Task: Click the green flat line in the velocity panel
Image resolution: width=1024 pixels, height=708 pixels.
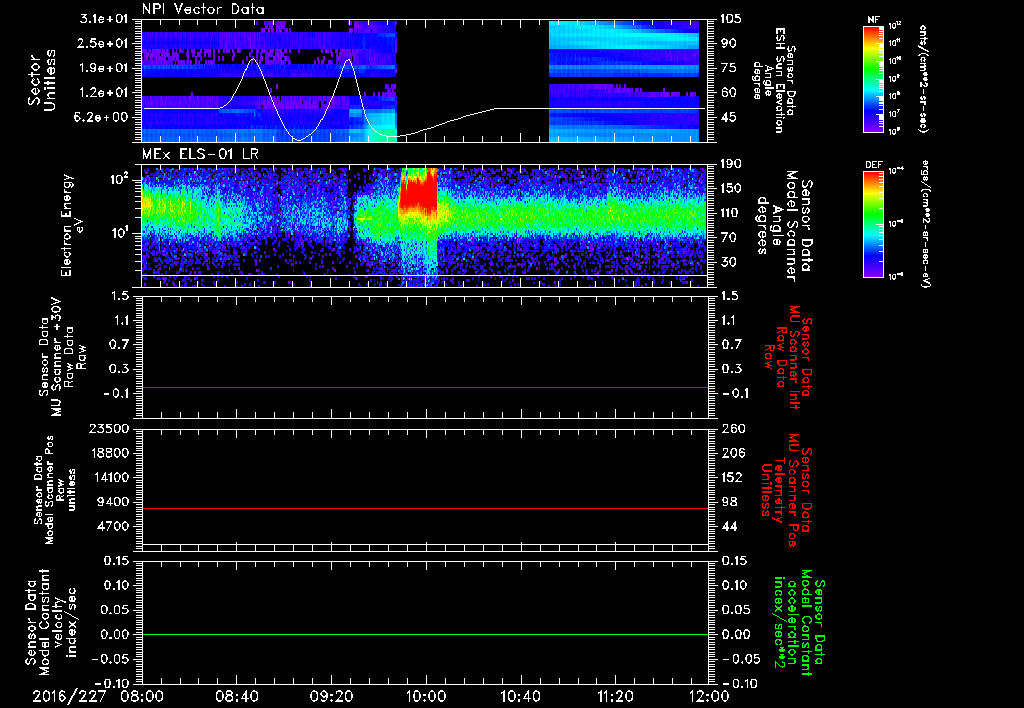Action: pyautogui.click(x=425, y=634)
